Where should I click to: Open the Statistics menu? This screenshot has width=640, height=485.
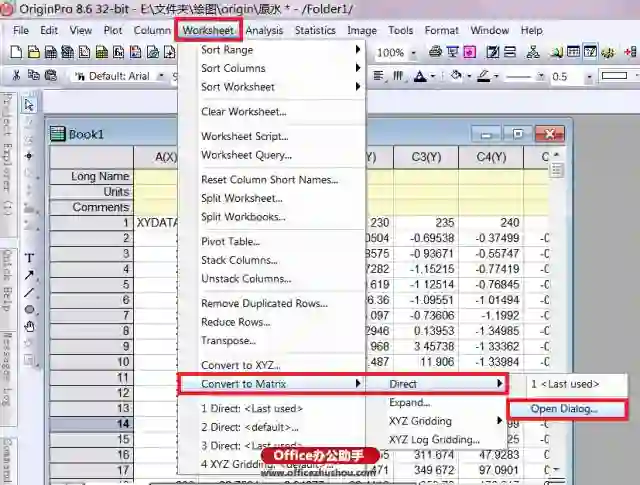(x=315, y=30)
